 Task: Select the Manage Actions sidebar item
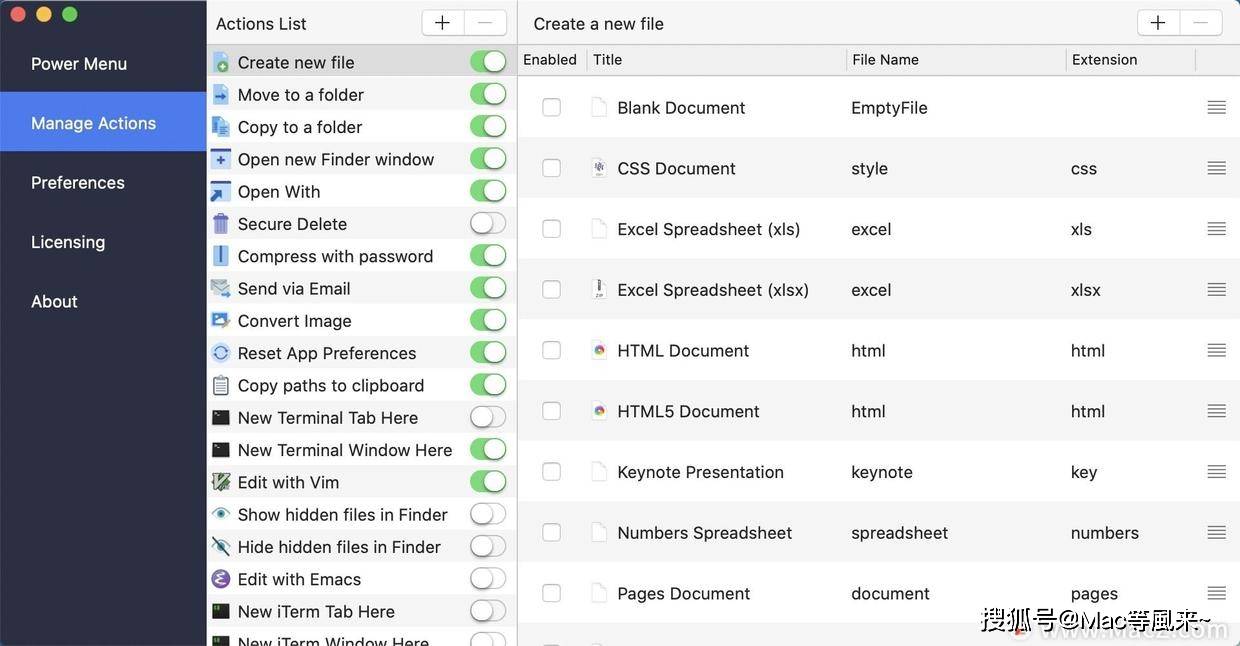(103, 122)
